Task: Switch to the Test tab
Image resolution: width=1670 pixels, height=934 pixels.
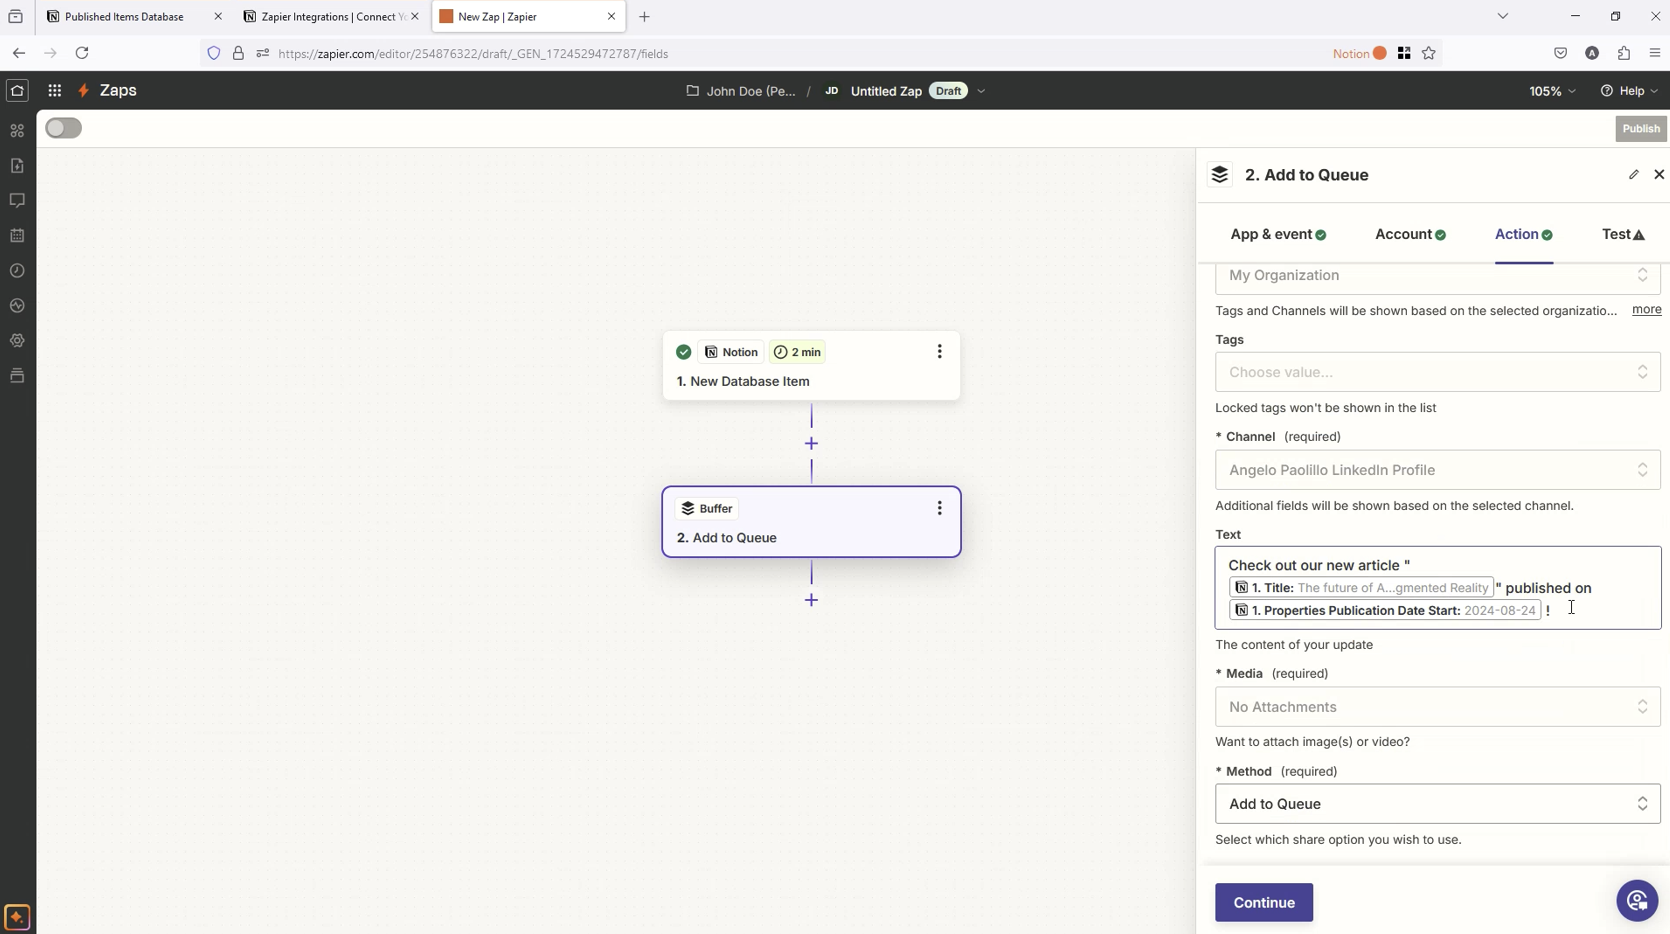Action: 1622,234
